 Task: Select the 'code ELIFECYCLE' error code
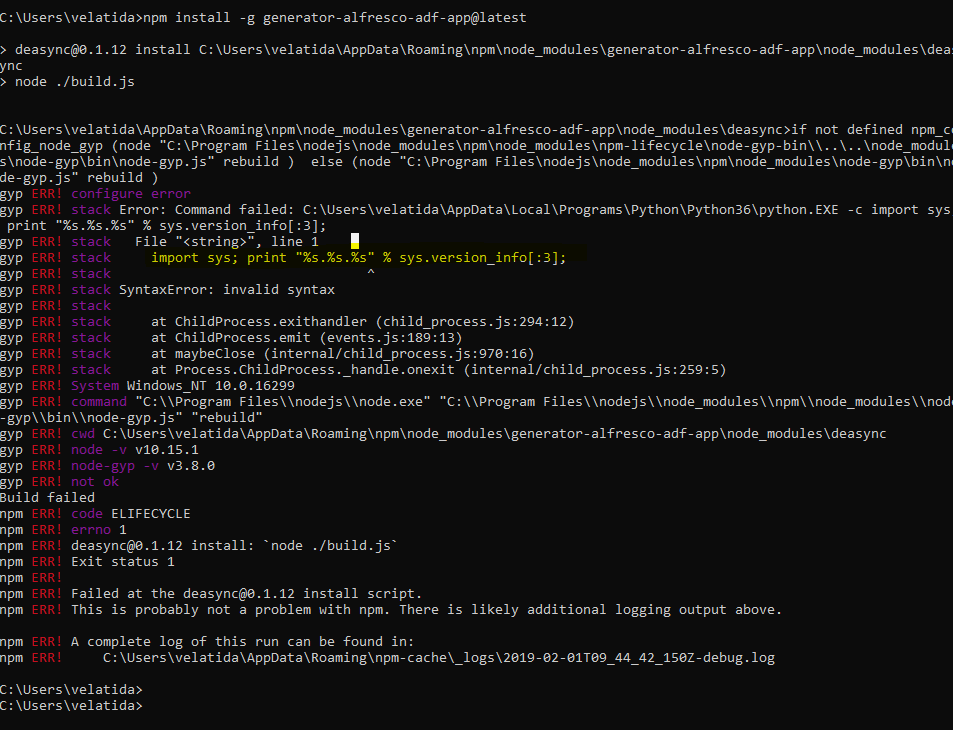[x=131, y=514]
